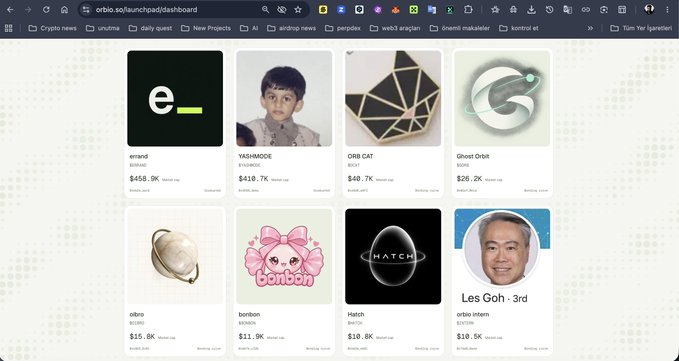
Task: Expand hidden bookmarks with double chevron
Action: click(x=590, y=28)
